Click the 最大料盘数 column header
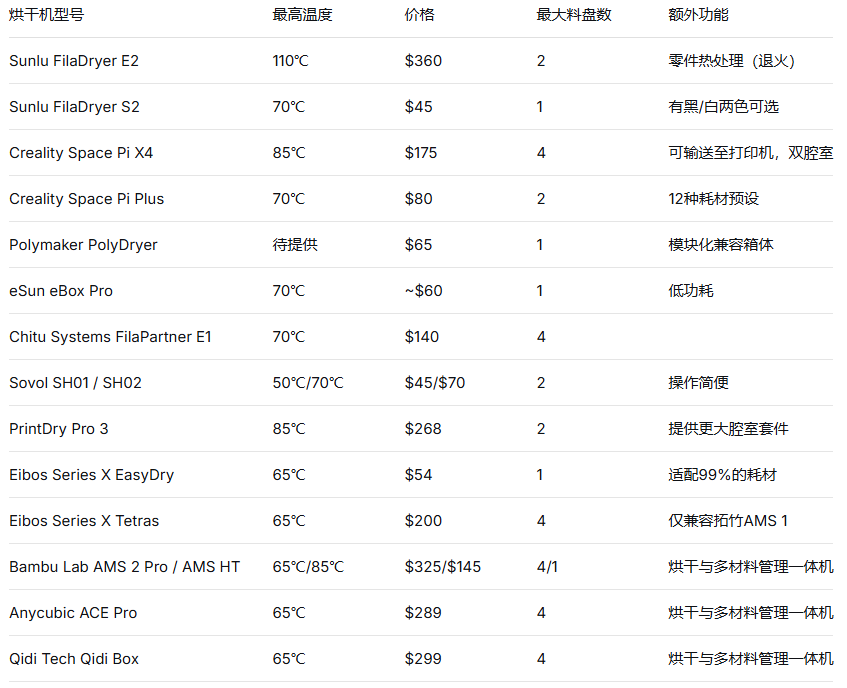Viewport: 847px width, 688px height. click(574, 15)
